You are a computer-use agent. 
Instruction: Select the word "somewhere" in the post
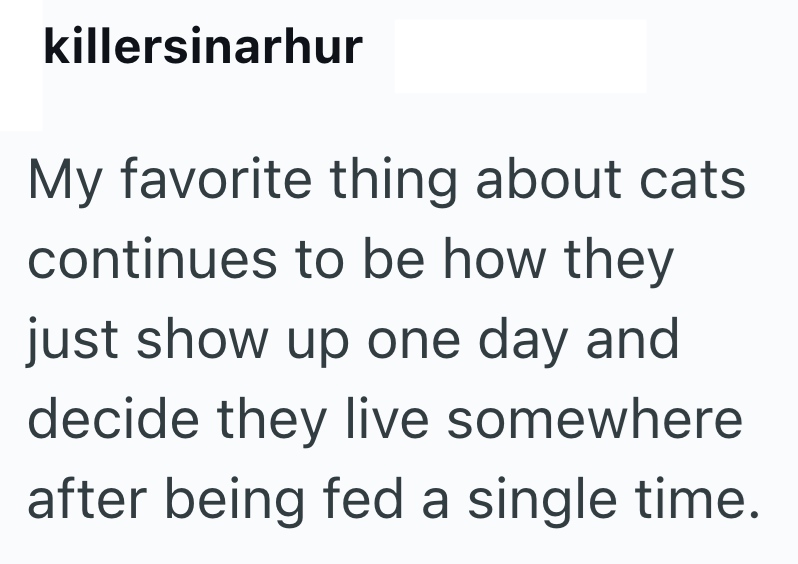pos(594,420)
